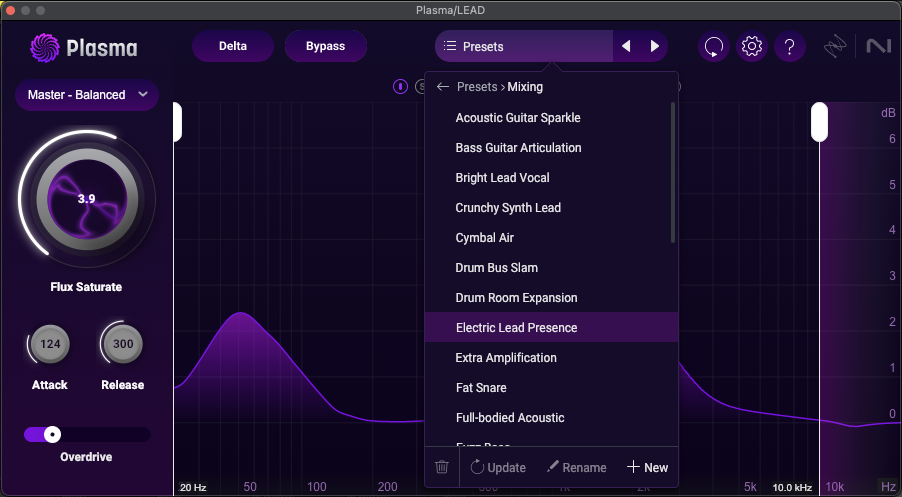The height and width of the screenshot is (497, 902).
Task: Click the back arrow in preset browser
Action: click(442, 87)
